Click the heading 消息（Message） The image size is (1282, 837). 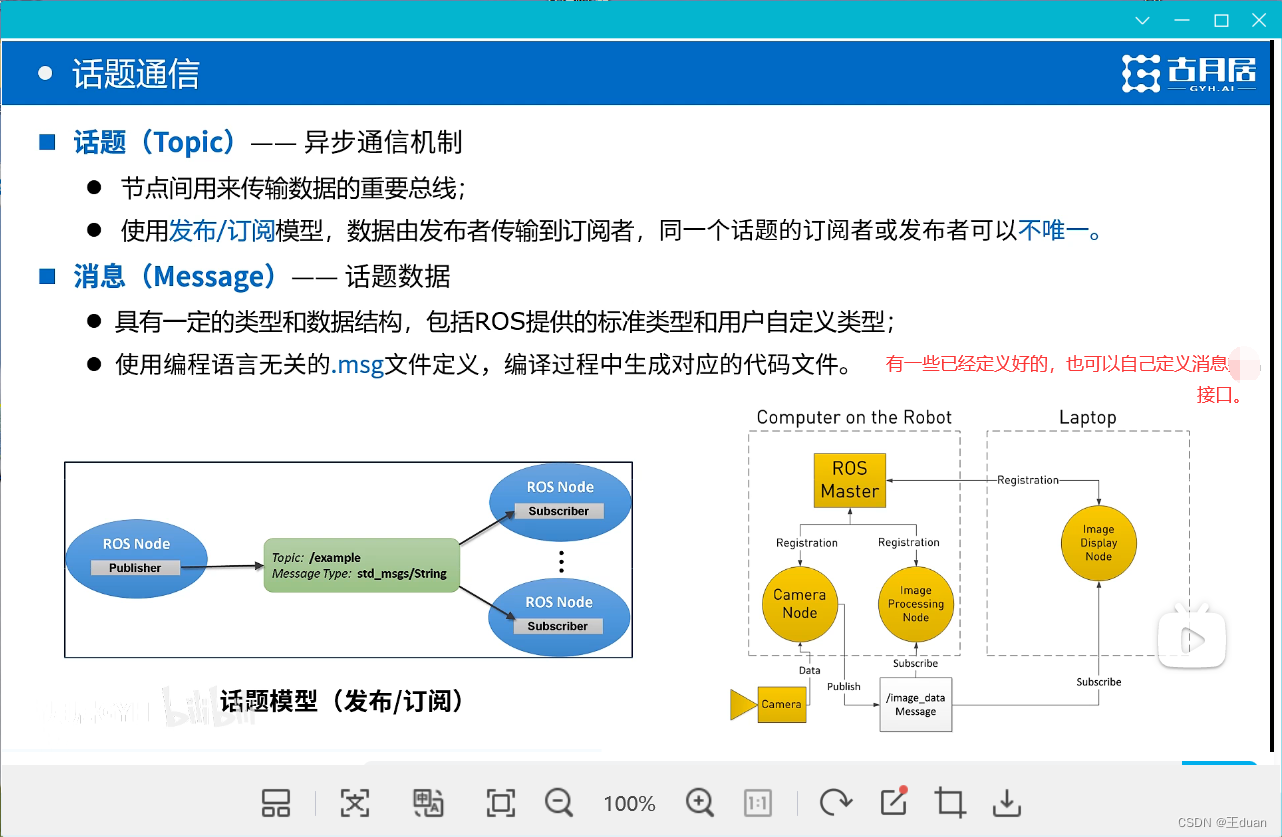click(x=175, y=276)
